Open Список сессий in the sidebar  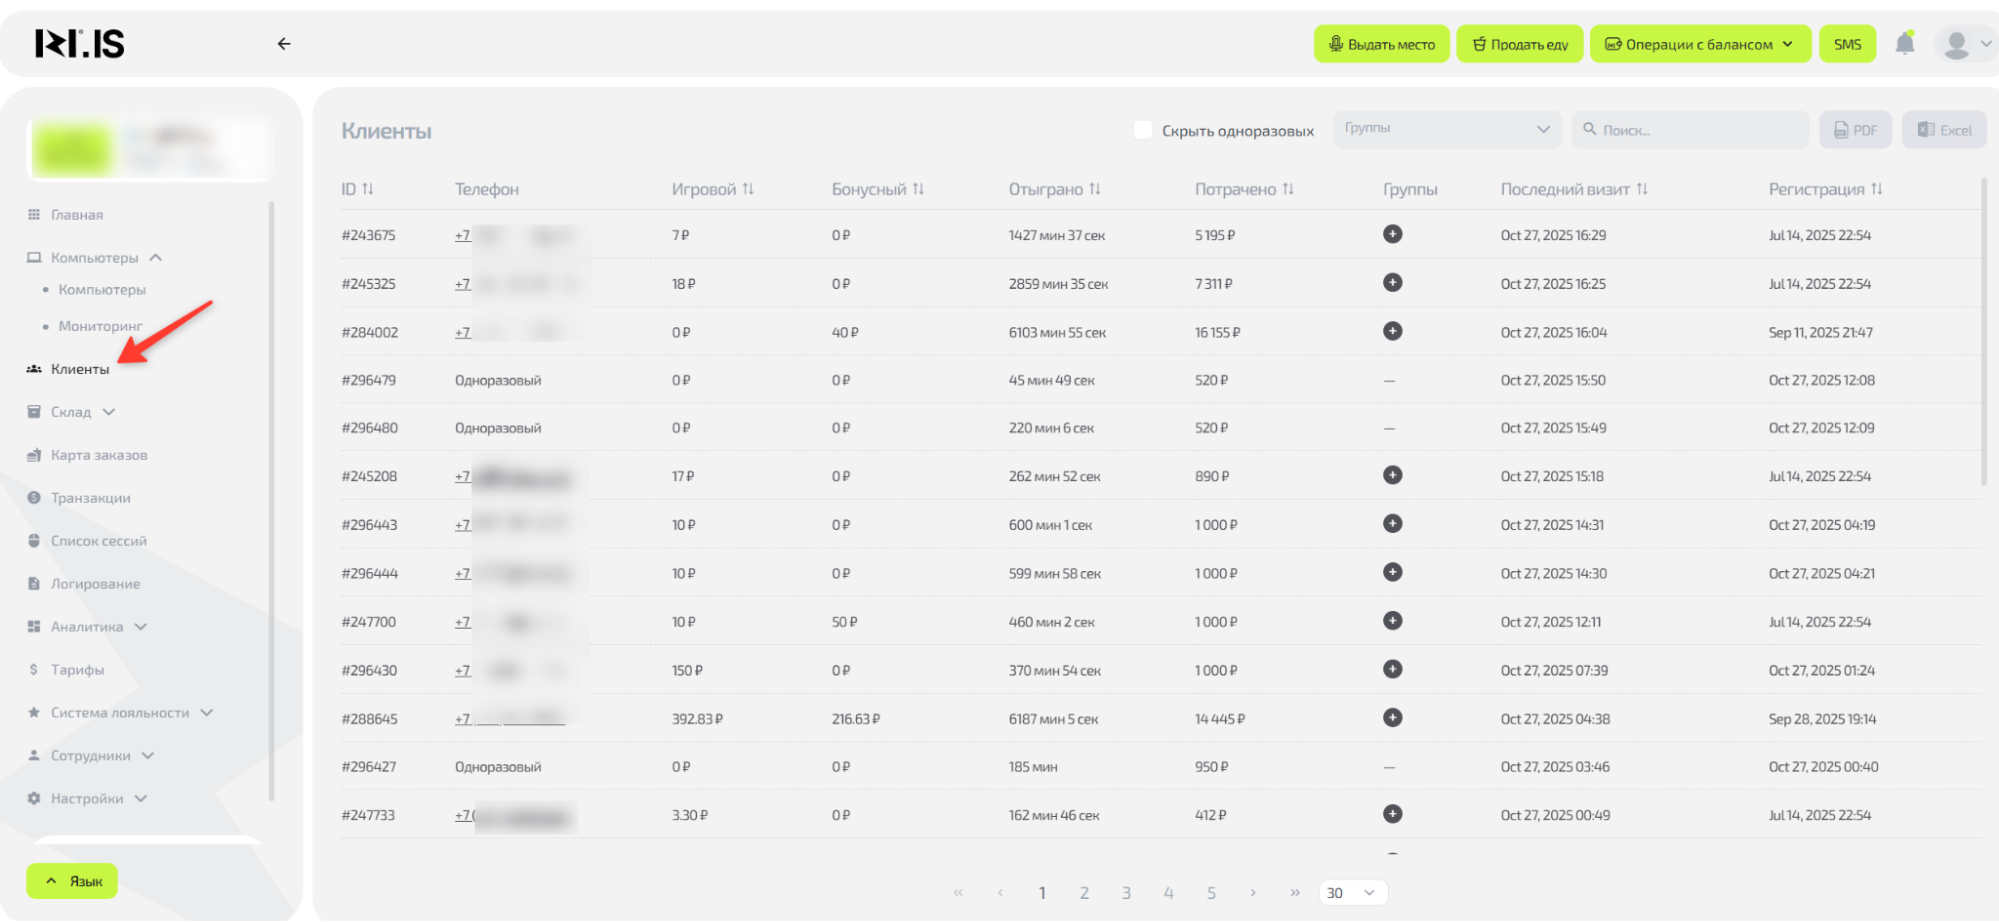pyautogui.click(x=98, y=541)
